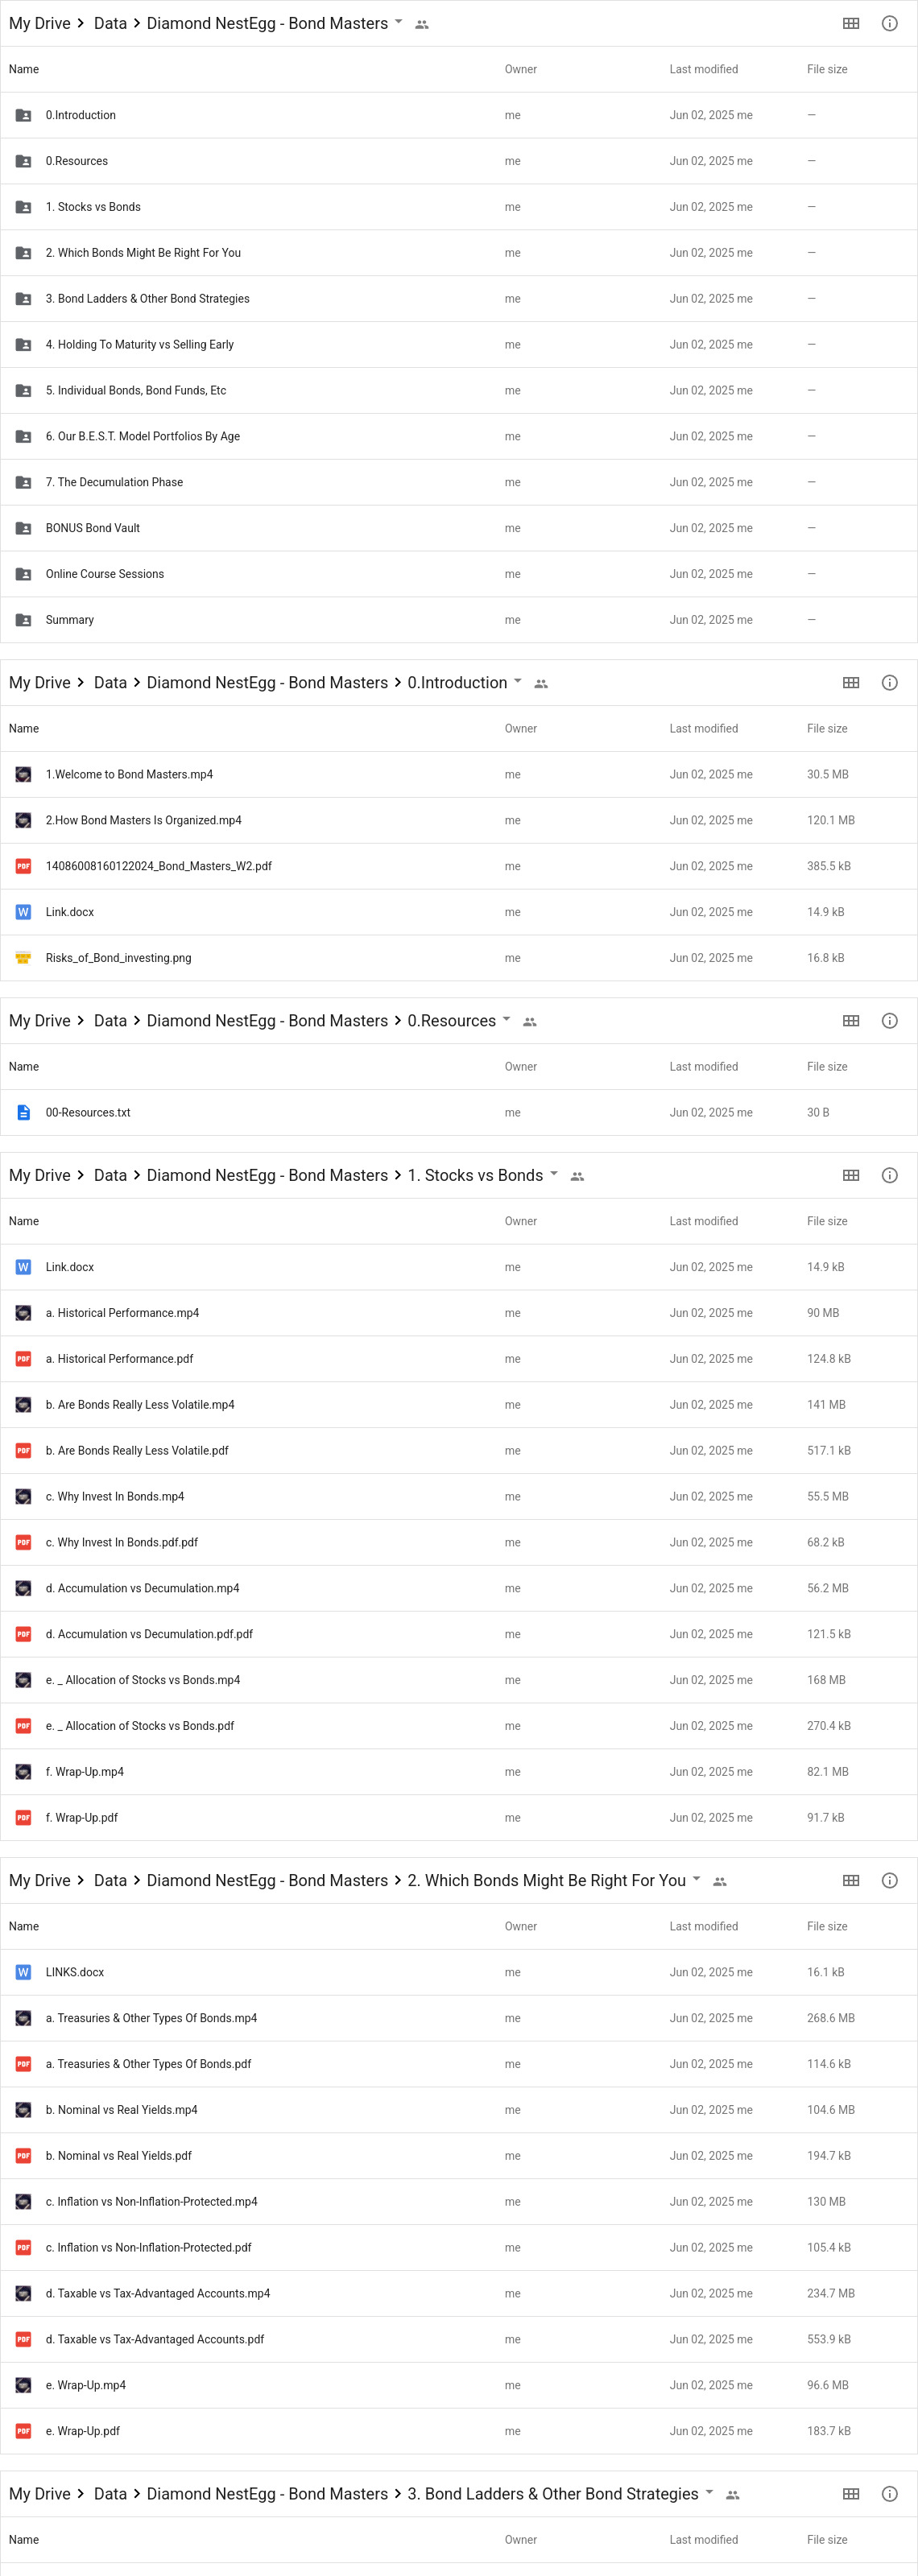Click Diamond NestEgg breadcrumb in 3. Bond Ladders header

[x=267, y=2494]
